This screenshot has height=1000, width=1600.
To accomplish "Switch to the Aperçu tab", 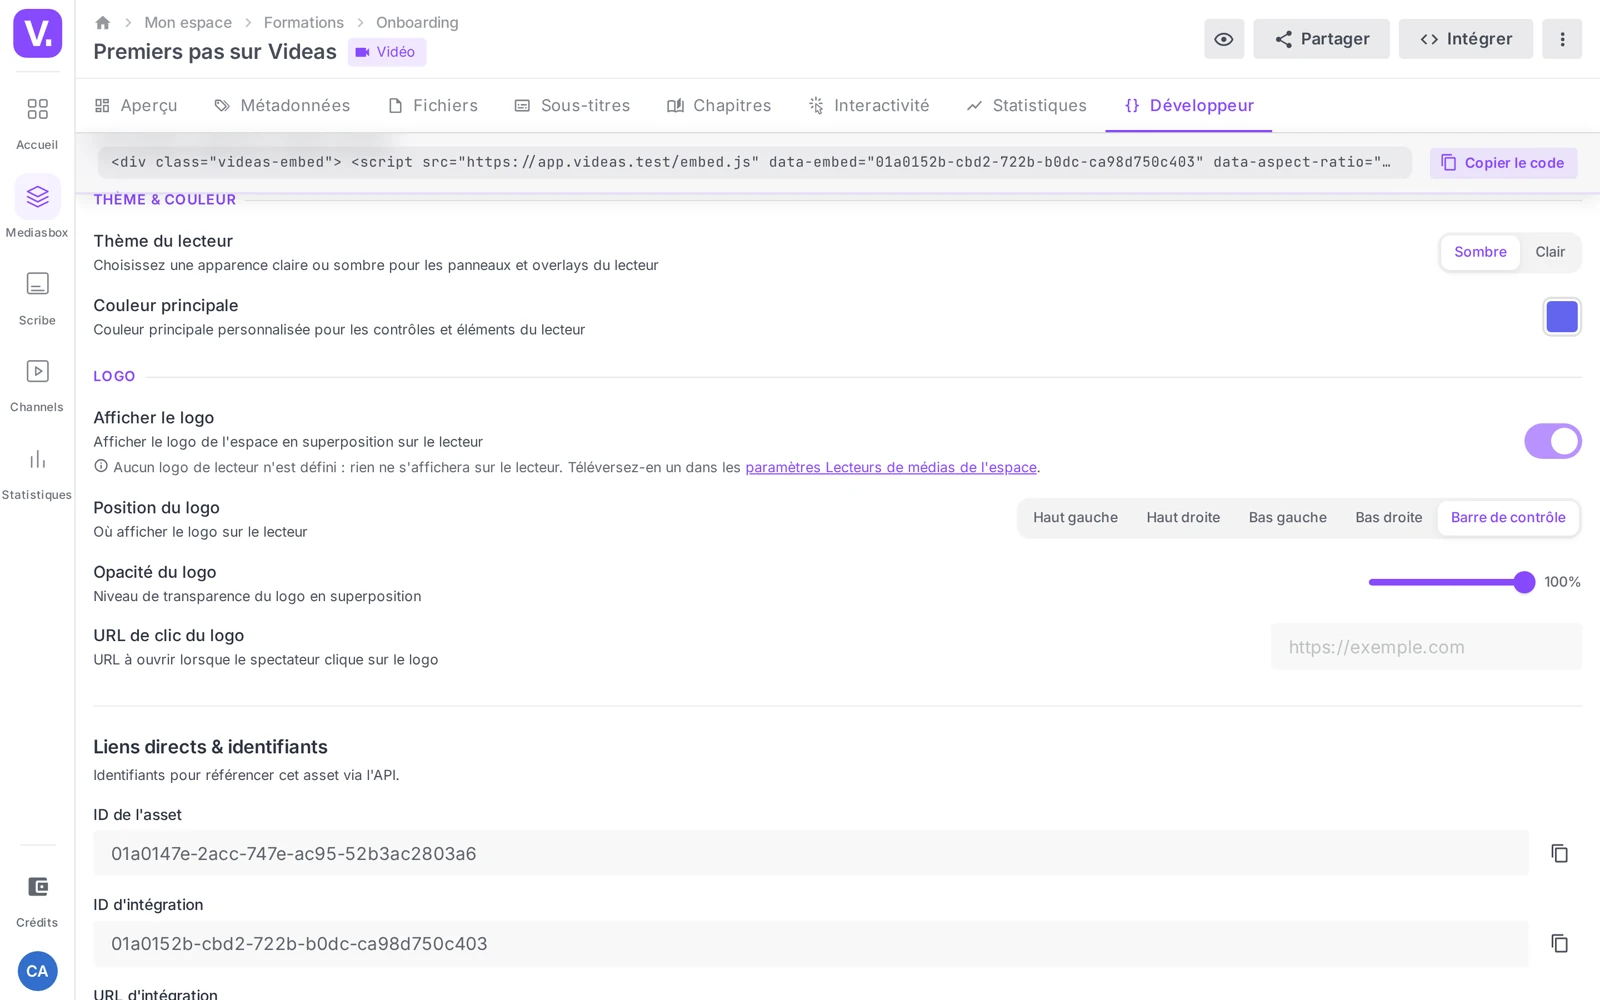I will [136, 106].
